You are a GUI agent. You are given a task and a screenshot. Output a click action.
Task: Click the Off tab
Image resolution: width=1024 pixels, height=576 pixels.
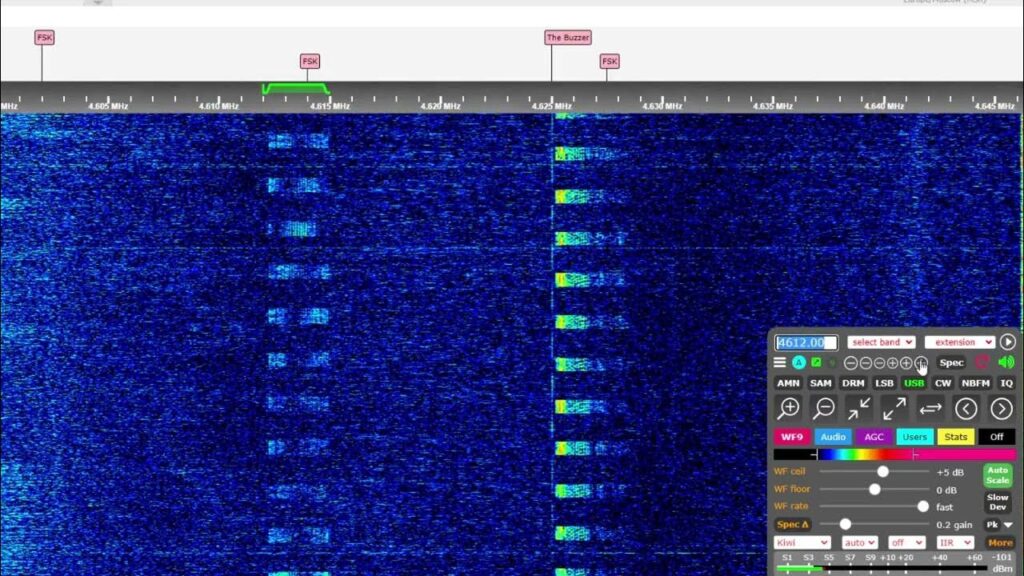point(997,437)
